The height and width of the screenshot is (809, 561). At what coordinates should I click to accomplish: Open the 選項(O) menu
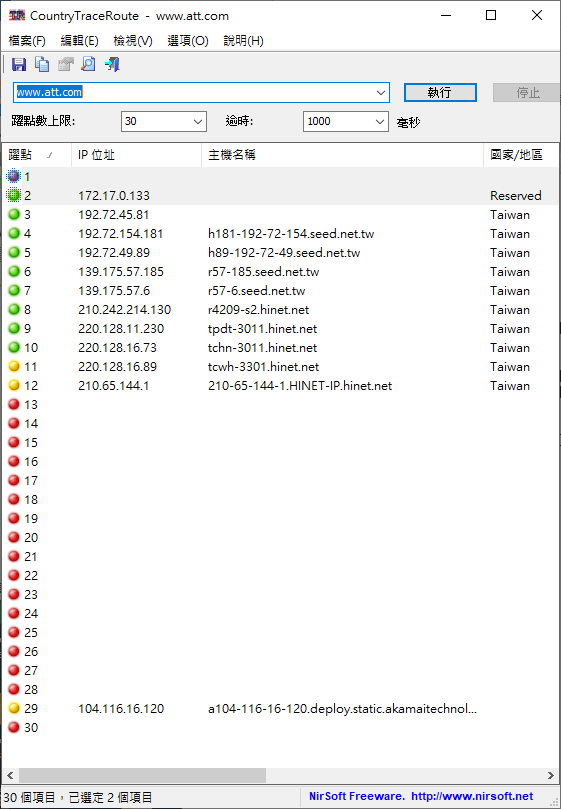click(x=188, y=41)
